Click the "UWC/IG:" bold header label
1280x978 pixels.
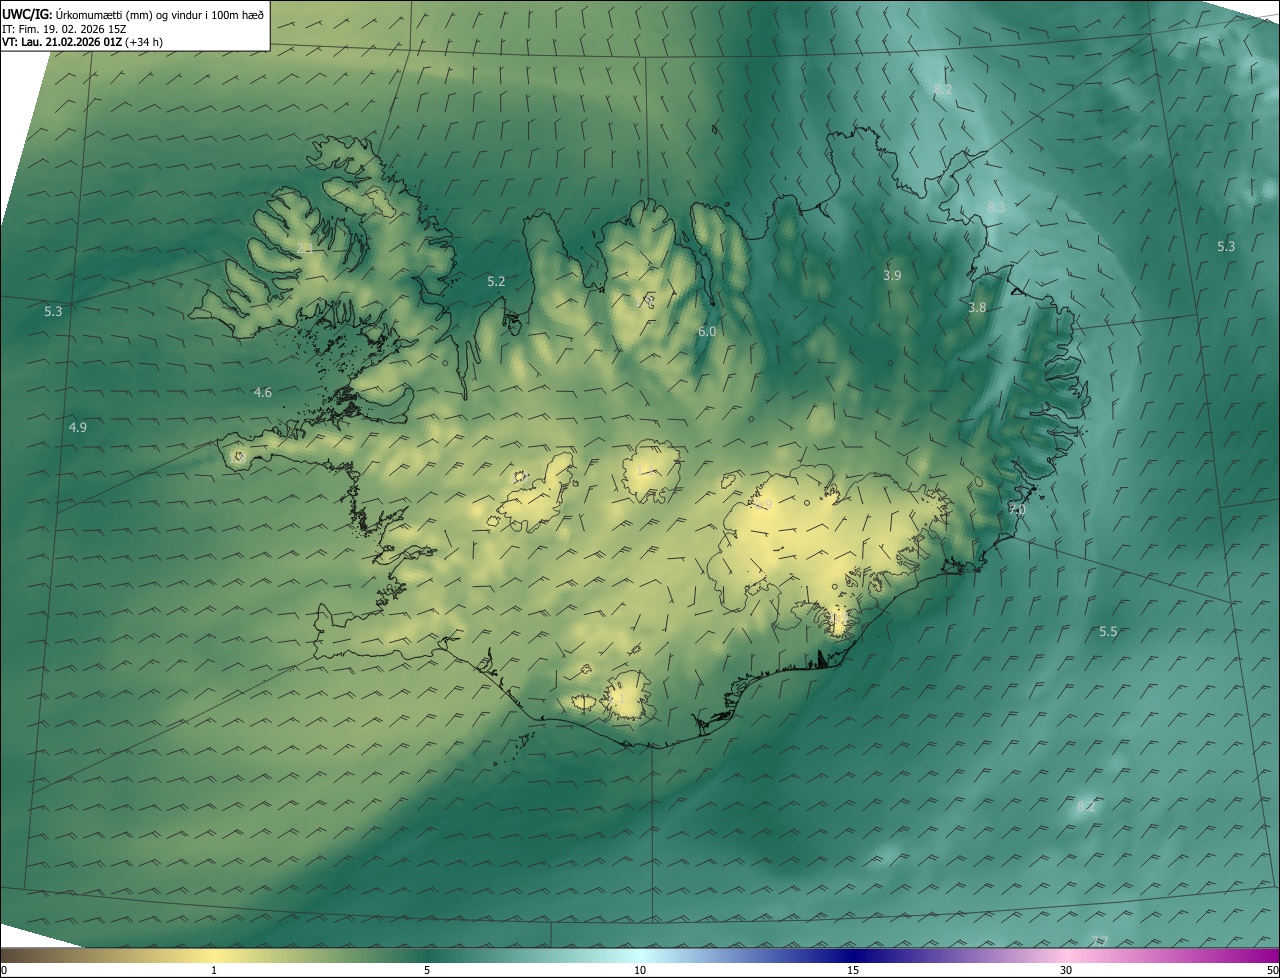point(28,13)
